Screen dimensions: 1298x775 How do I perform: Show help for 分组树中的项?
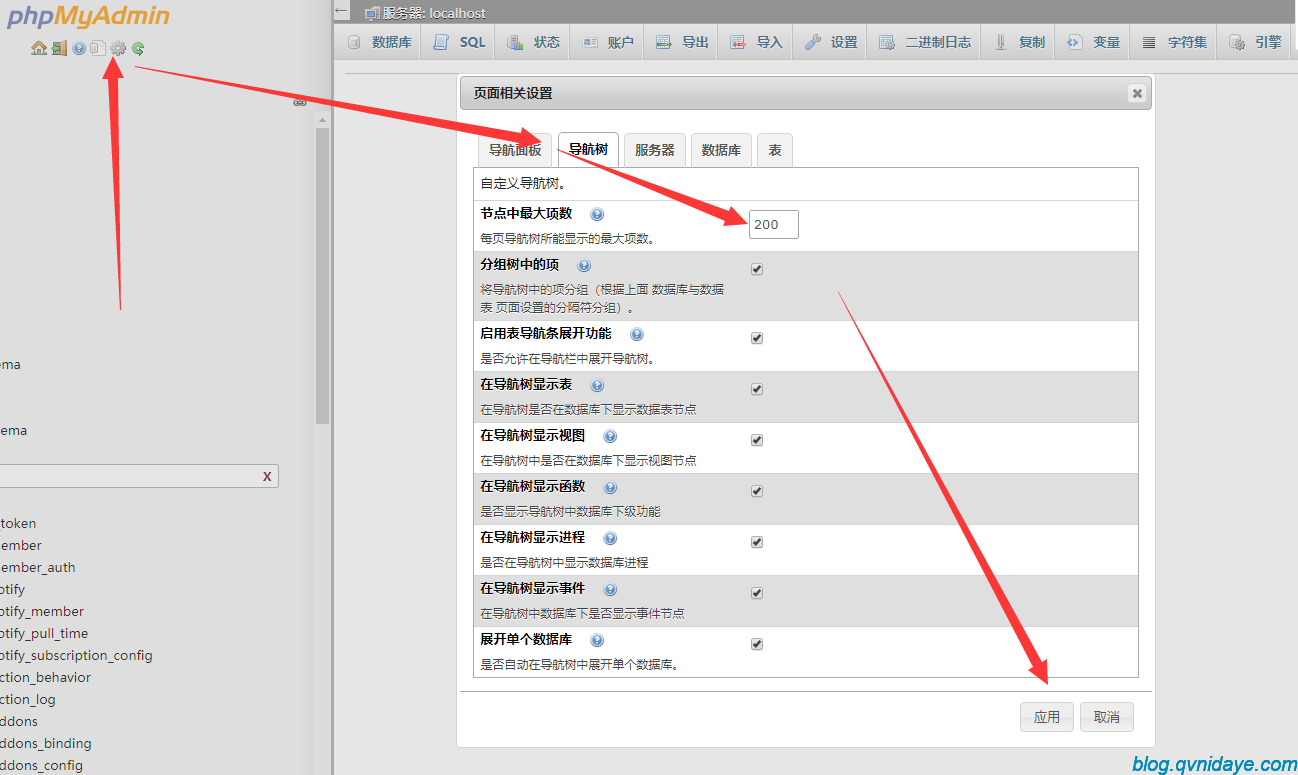(x=584, y=266)
